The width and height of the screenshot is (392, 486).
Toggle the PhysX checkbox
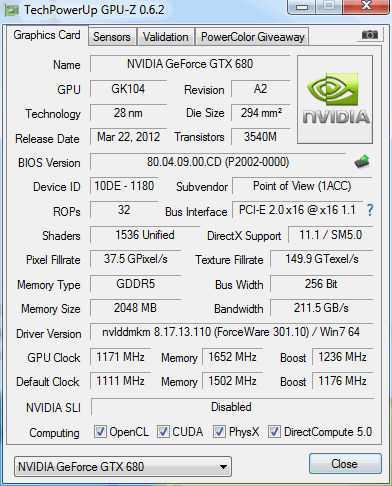coord(219,431)
